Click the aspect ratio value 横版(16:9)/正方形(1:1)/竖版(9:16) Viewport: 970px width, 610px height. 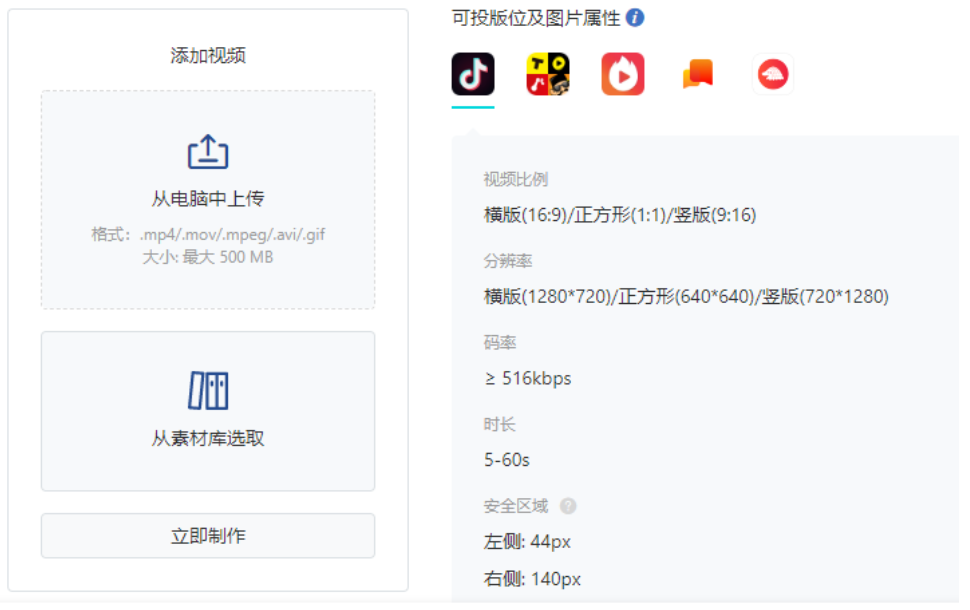tap(620, 215)
